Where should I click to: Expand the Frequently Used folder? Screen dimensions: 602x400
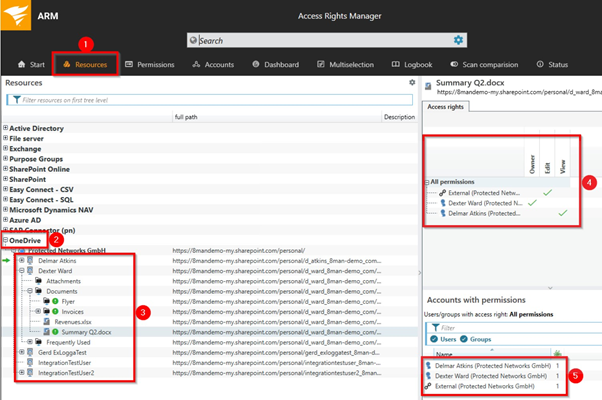click(x=30, y=342)
